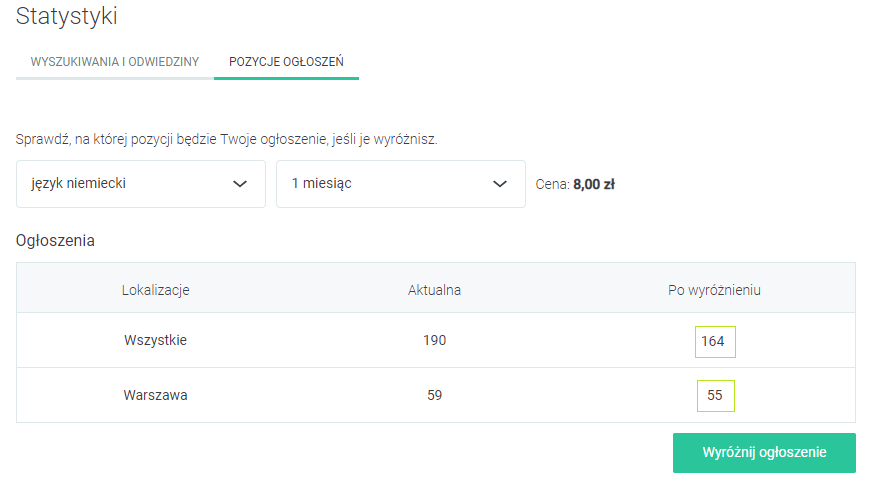876x486 pixels.
Task: Click the price text 8,00 zł
Action: (x=593, y=184)
